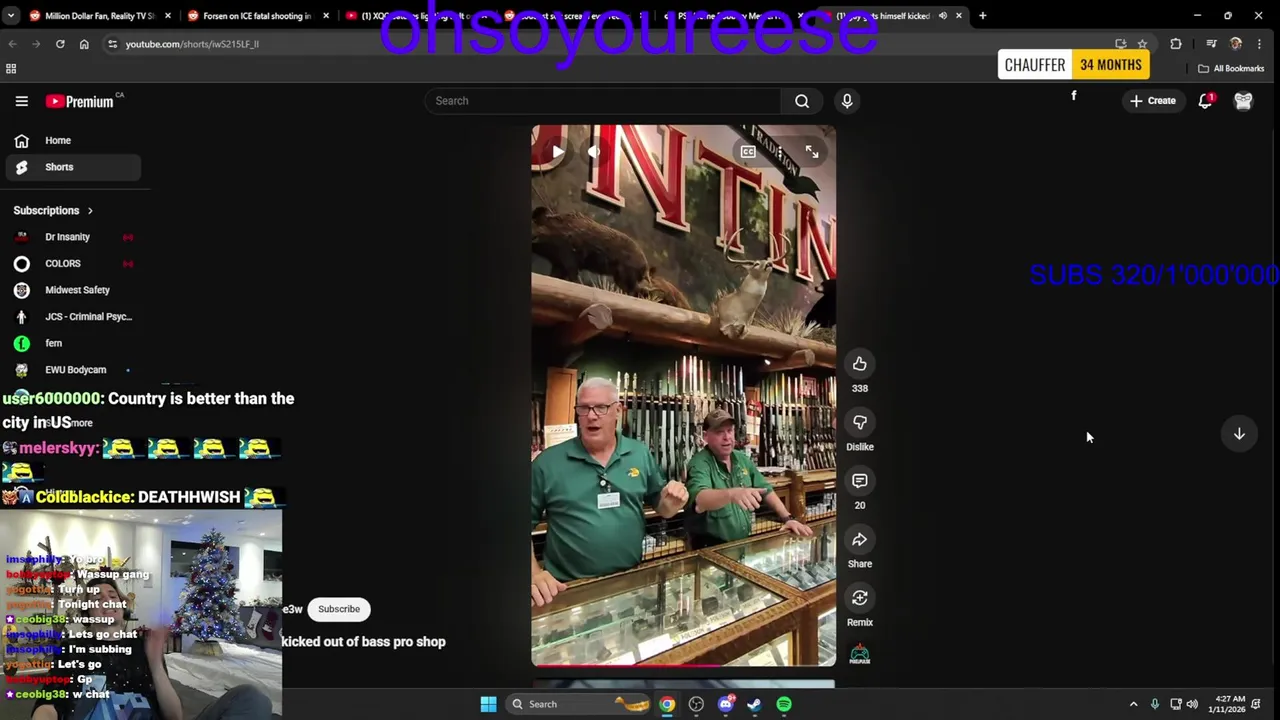1280x720 pixels.
Task: Open the COLORS channel
Action: 72,264
